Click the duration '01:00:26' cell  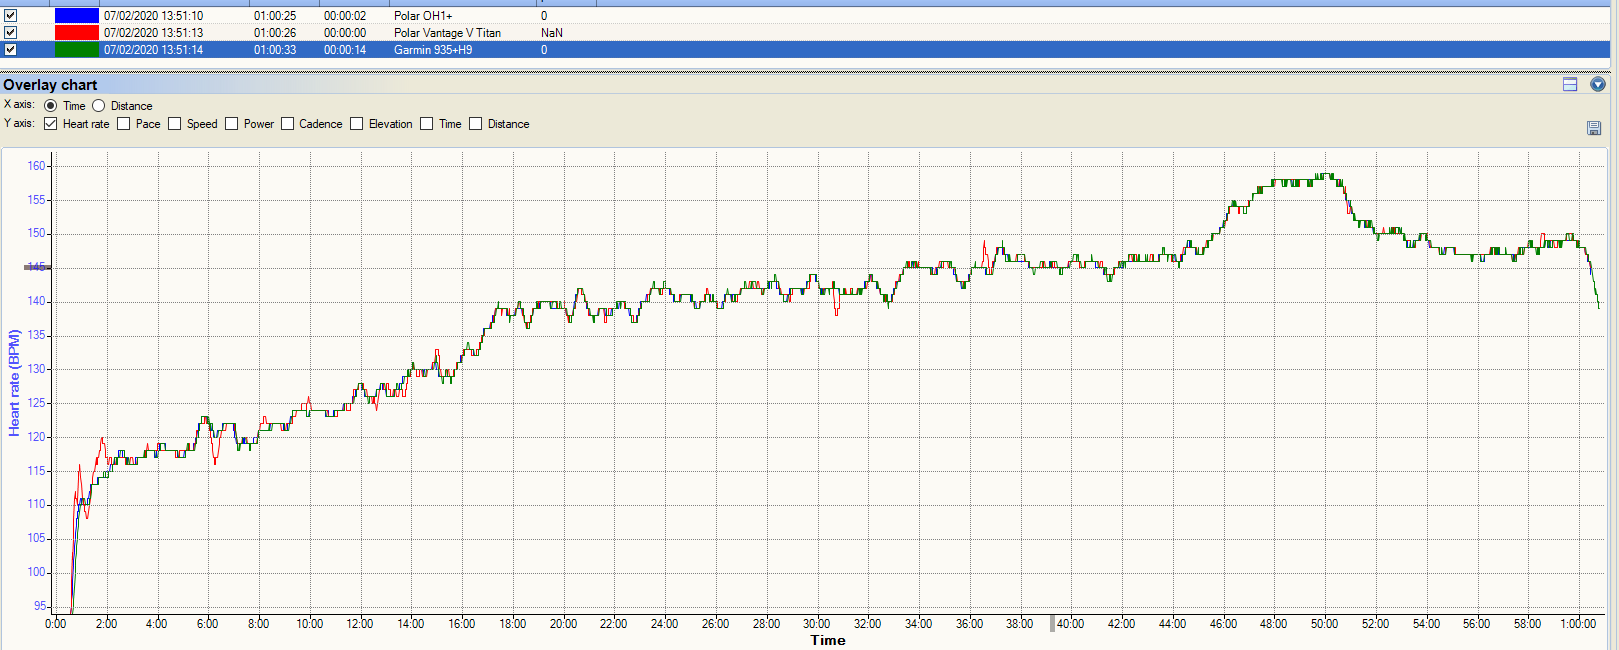(275, 33)
